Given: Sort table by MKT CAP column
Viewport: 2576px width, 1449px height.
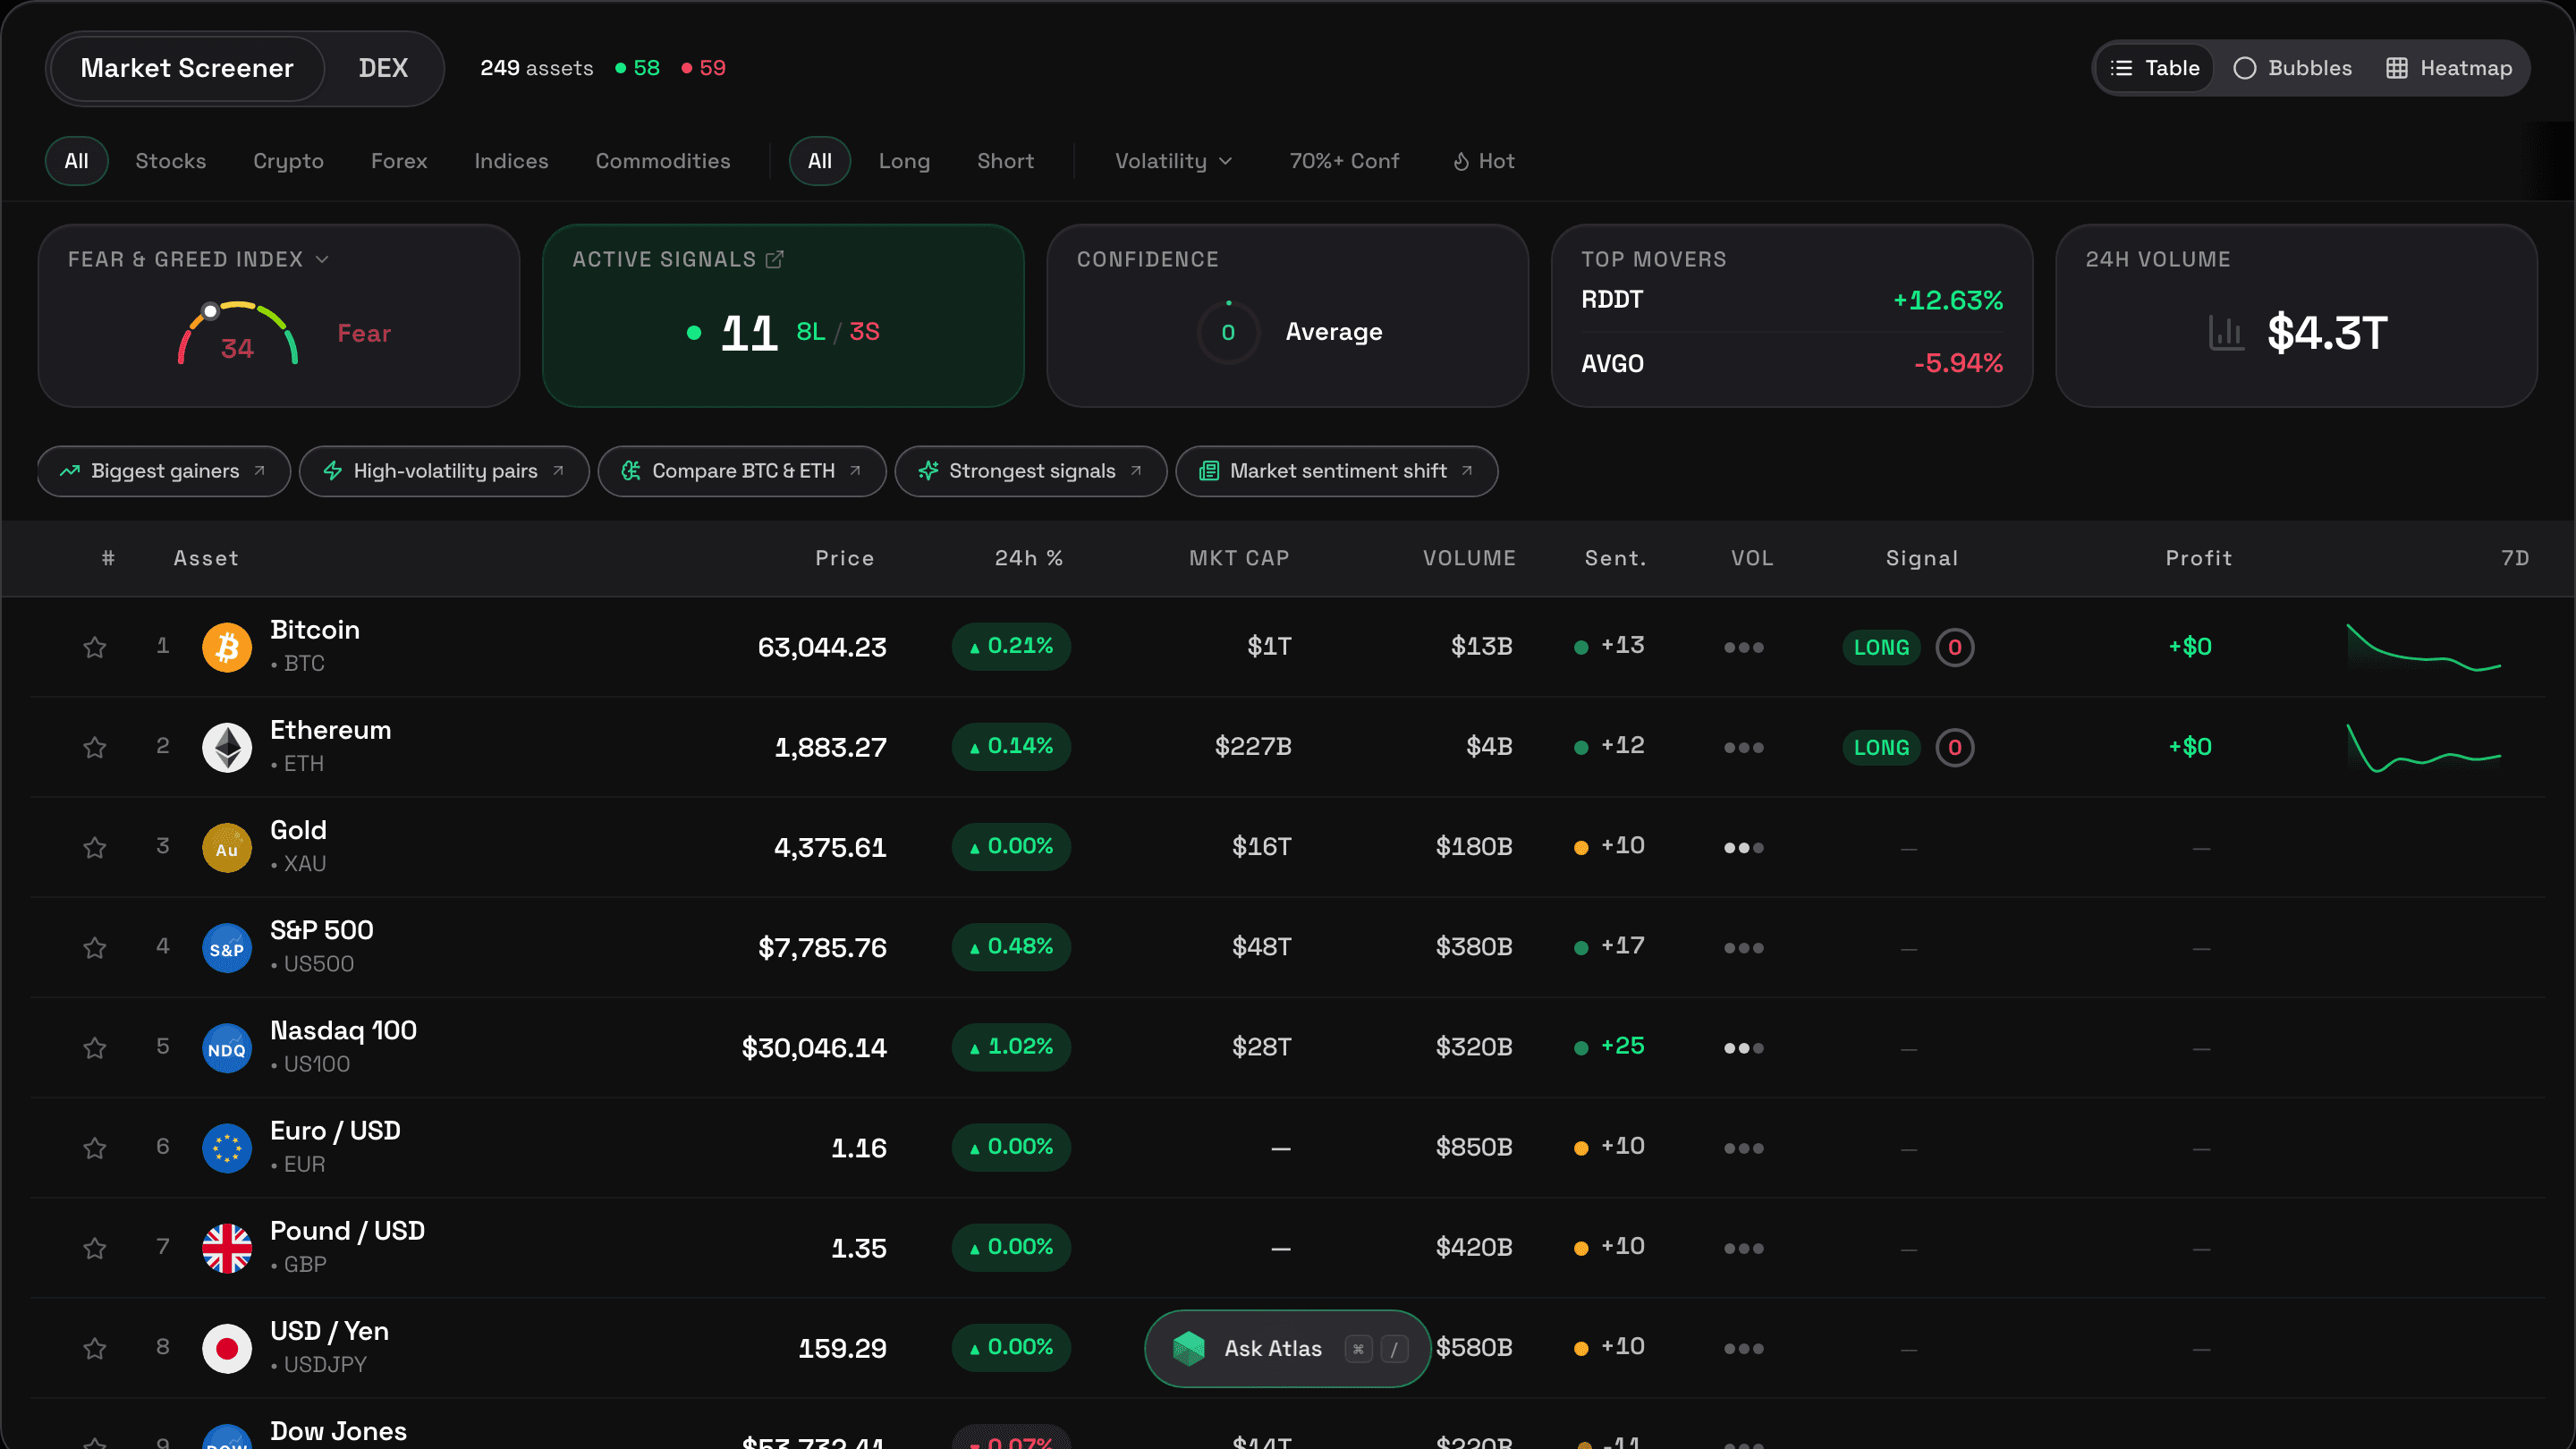Looking at the screenshot, I should click(x=1239, y=558).
